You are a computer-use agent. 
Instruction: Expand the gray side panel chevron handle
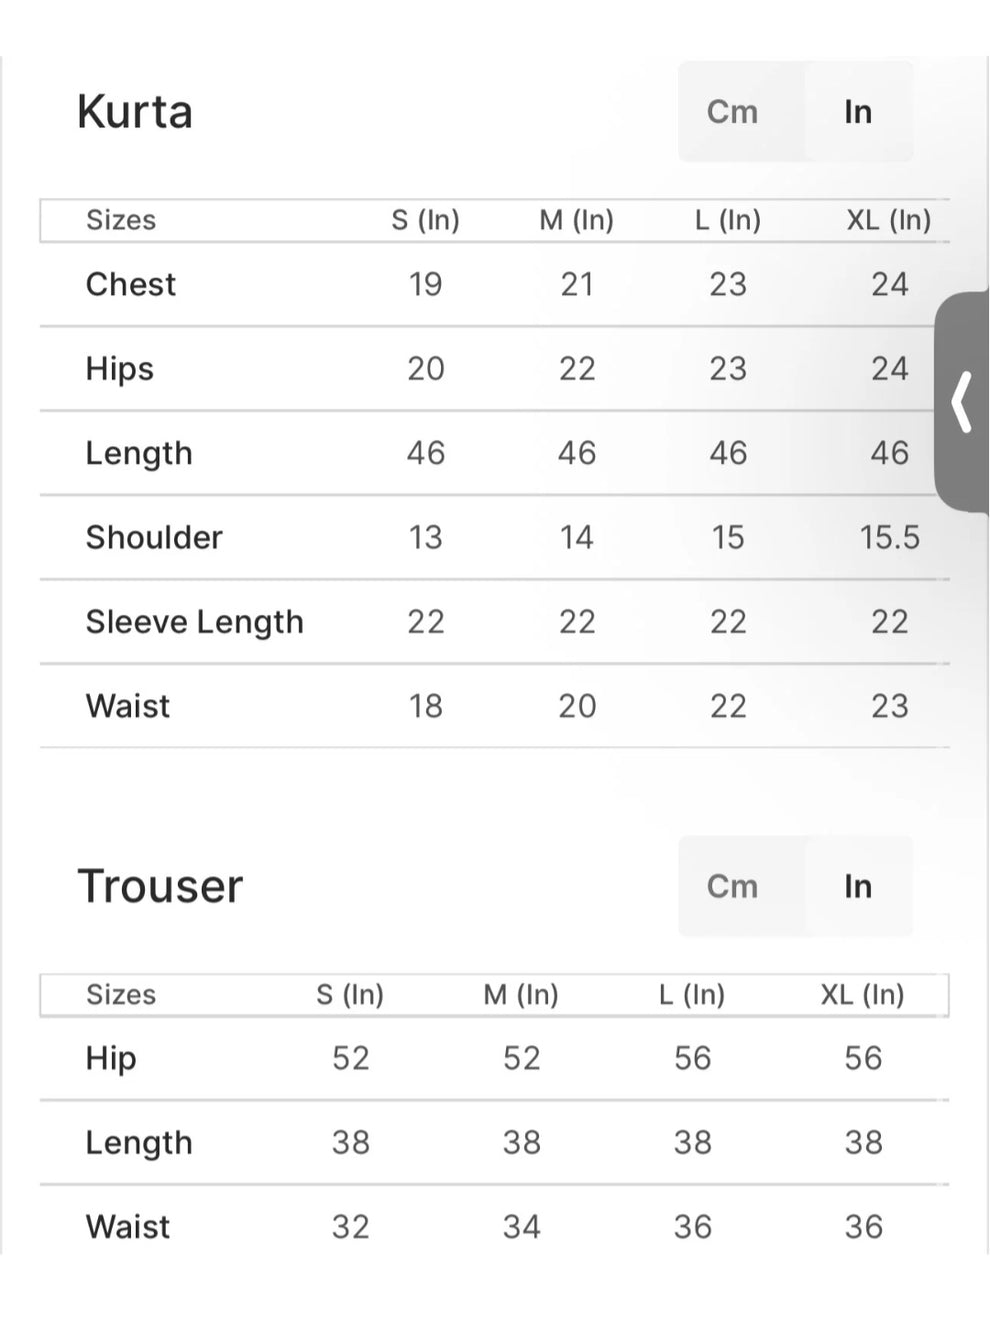[962, 402]
